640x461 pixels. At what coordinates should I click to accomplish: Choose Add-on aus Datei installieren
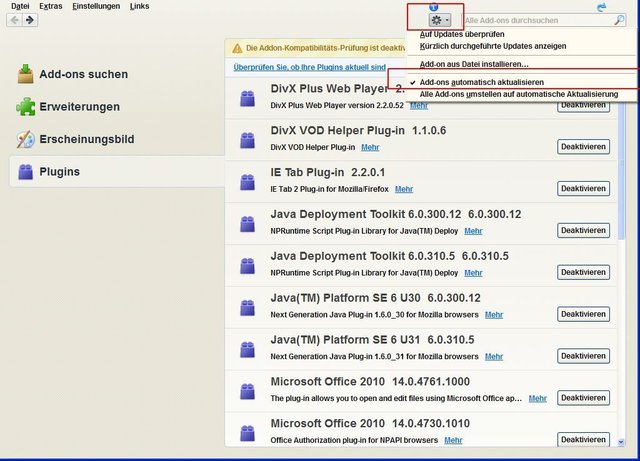474,64
